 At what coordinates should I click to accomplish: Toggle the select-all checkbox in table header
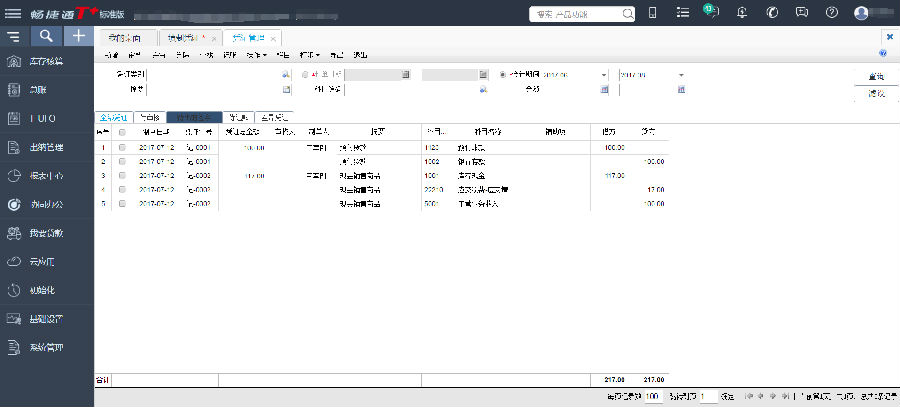(x=122, y=132)
